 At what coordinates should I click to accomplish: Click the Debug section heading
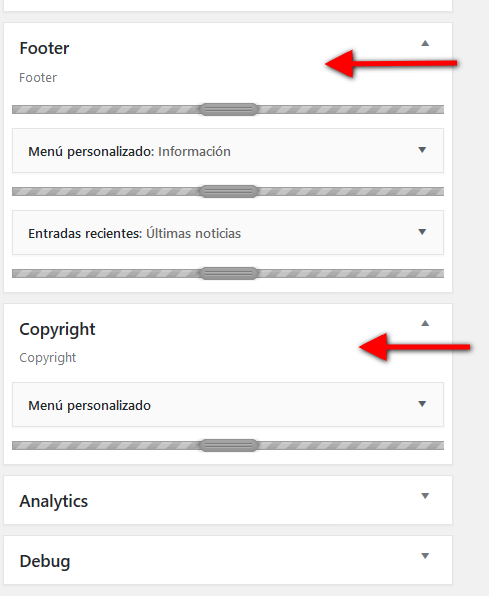pyautogui.click(x=45, y=561)
